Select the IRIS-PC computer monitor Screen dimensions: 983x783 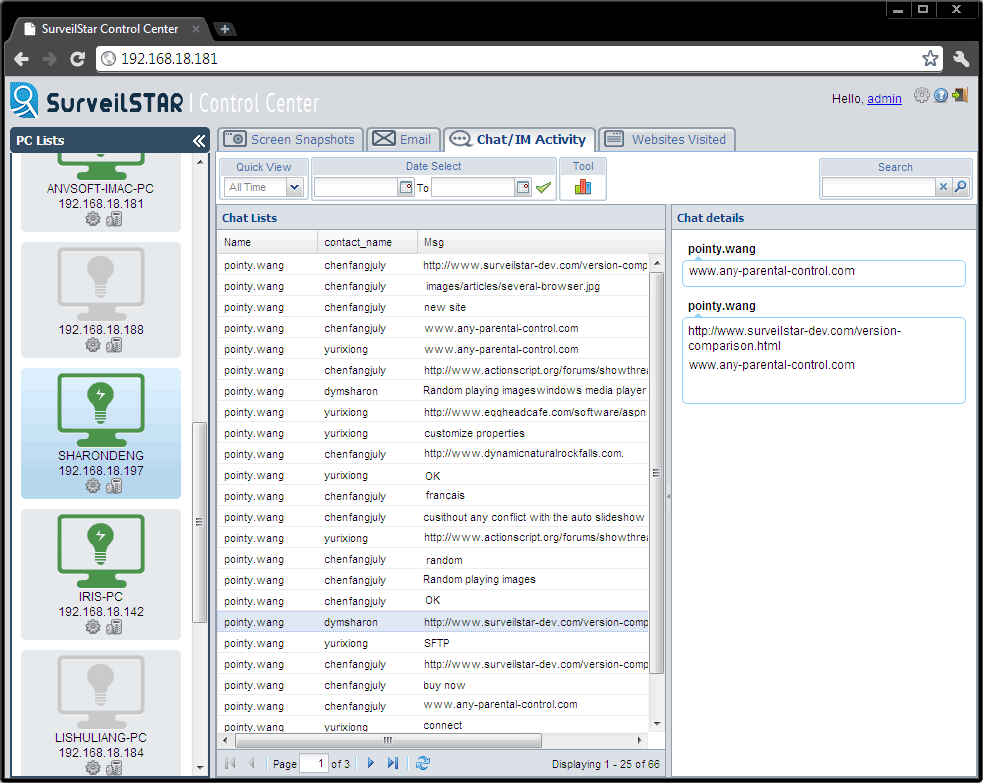101,551
